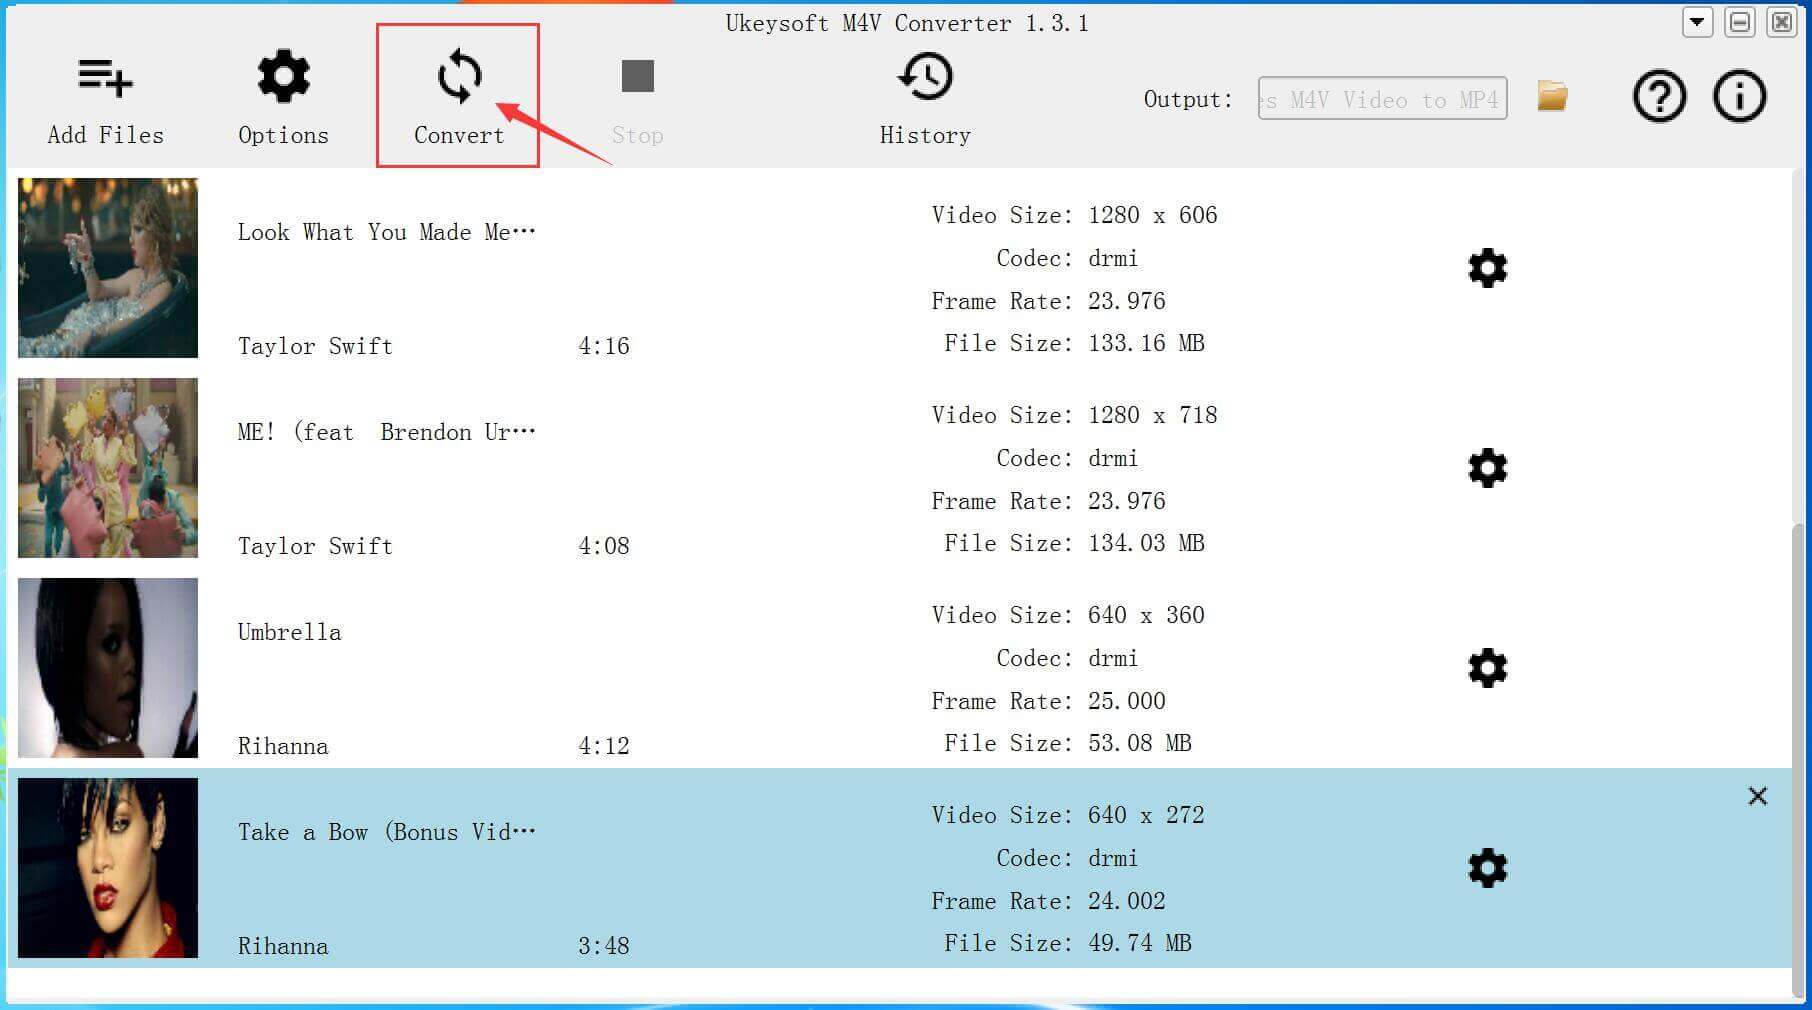This screenshot has height=1010, width=1812.
Task: Click the Output path input field
Action: [x=1382, y=98]
